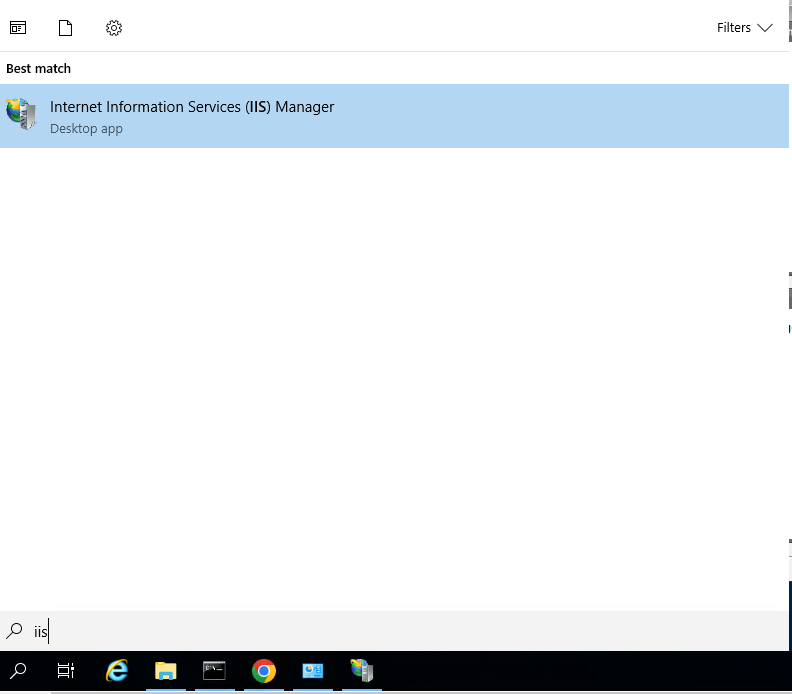
Task: Open Google Chrome from the taskbar
Action: click(264, 671)
